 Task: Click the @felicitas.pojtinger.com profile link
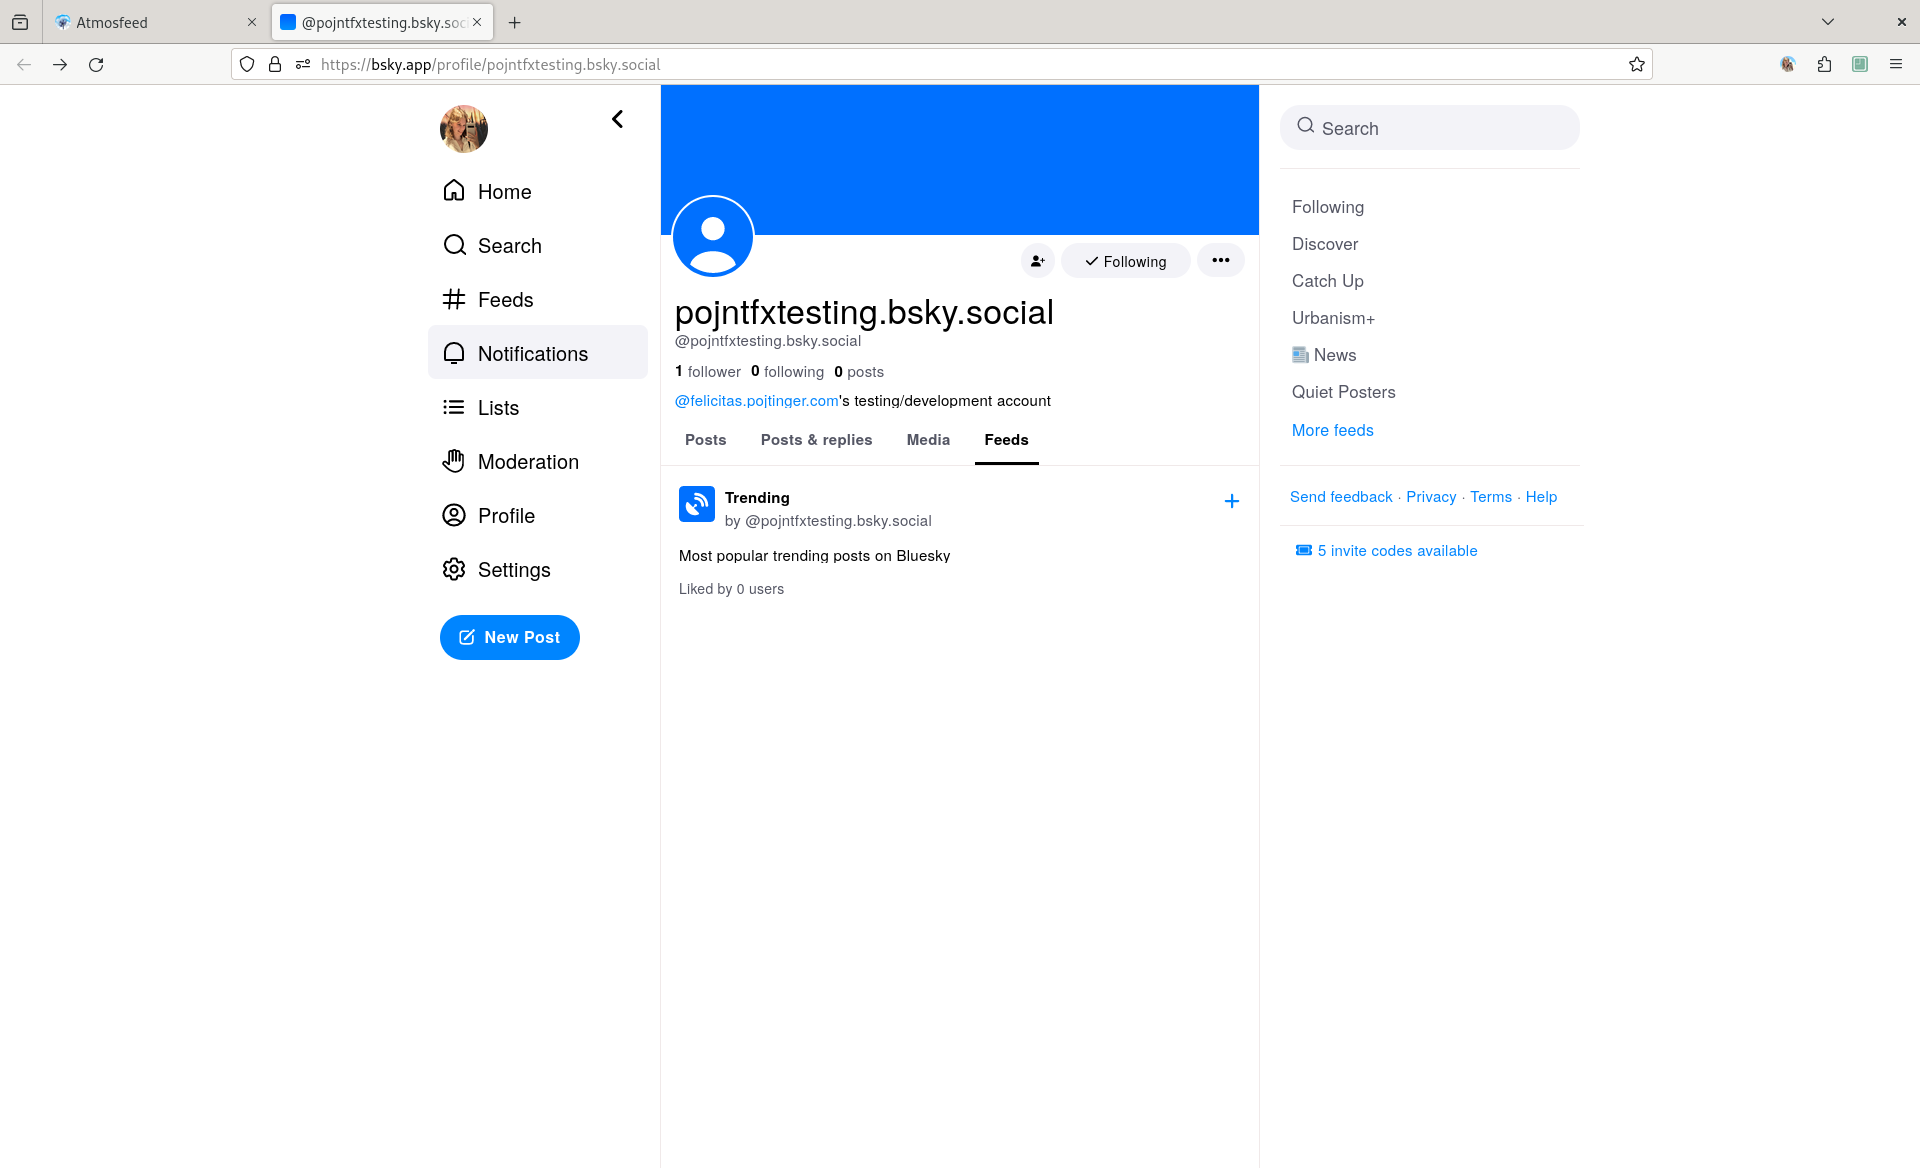(757, 400)
